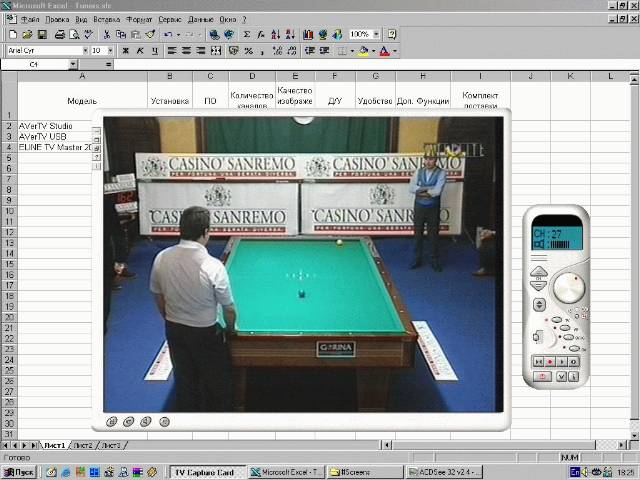The image size is (640, 480).
Task: Click the round jog dial on the remote
Action: tap(569, 288)
